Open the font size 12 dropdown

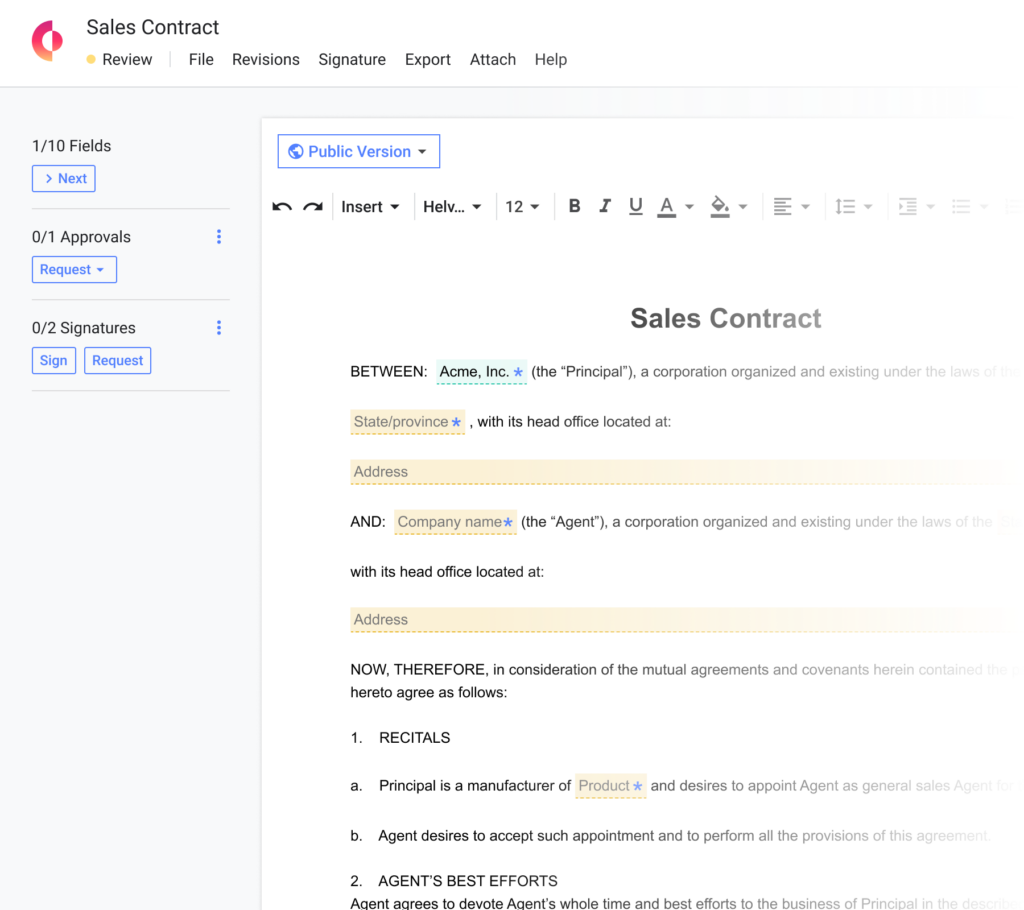click(522, 207)
